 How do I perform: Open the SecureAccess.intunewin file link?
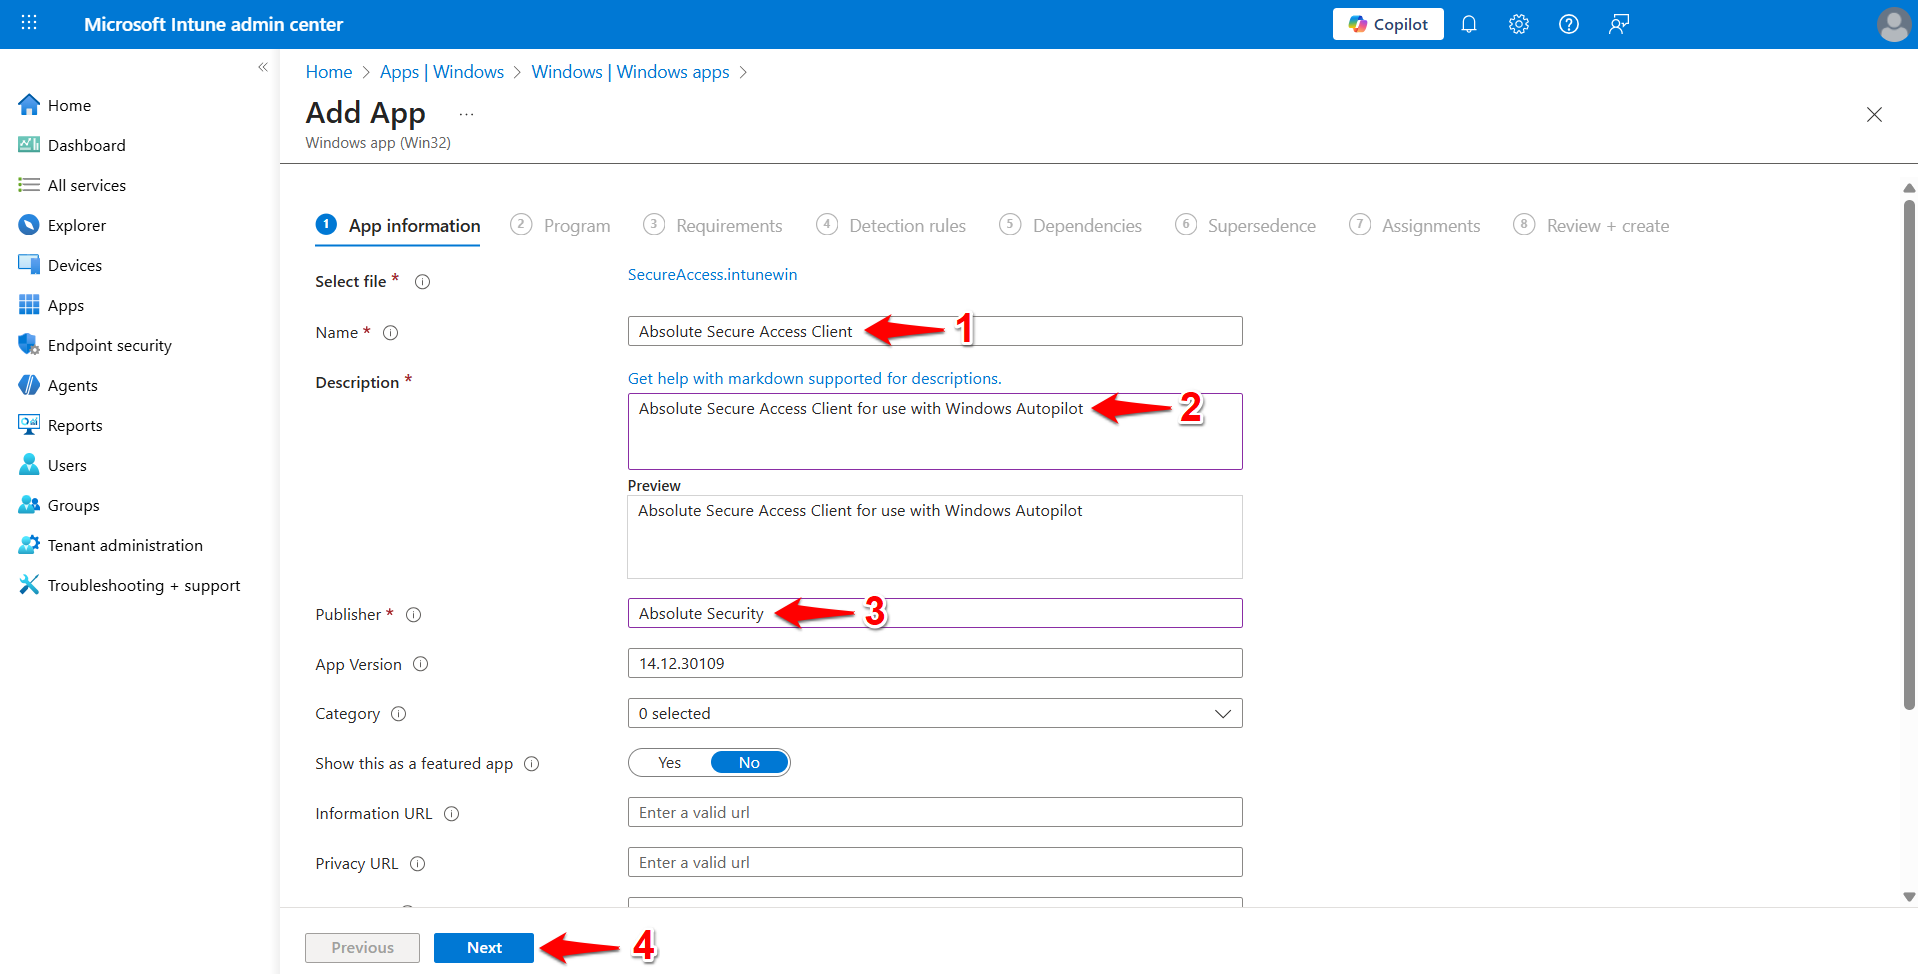coord(712,274)
